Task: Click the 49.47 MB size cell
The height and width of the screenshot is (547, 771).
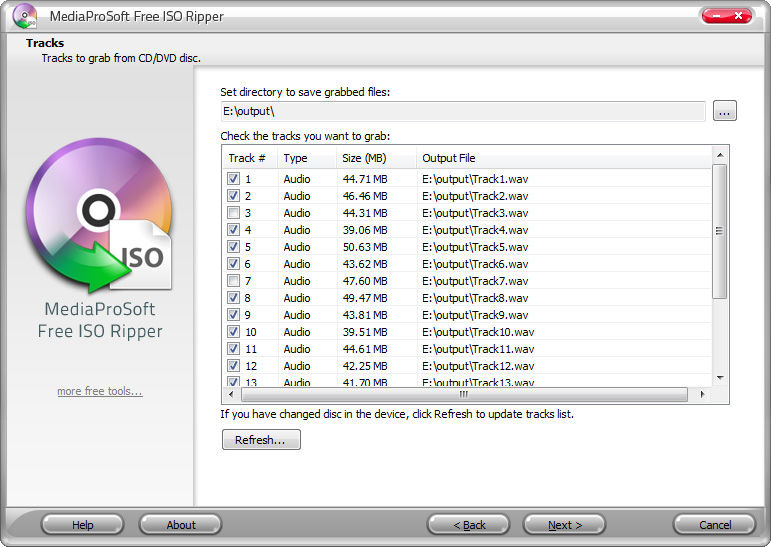Action: pos(365,298)
